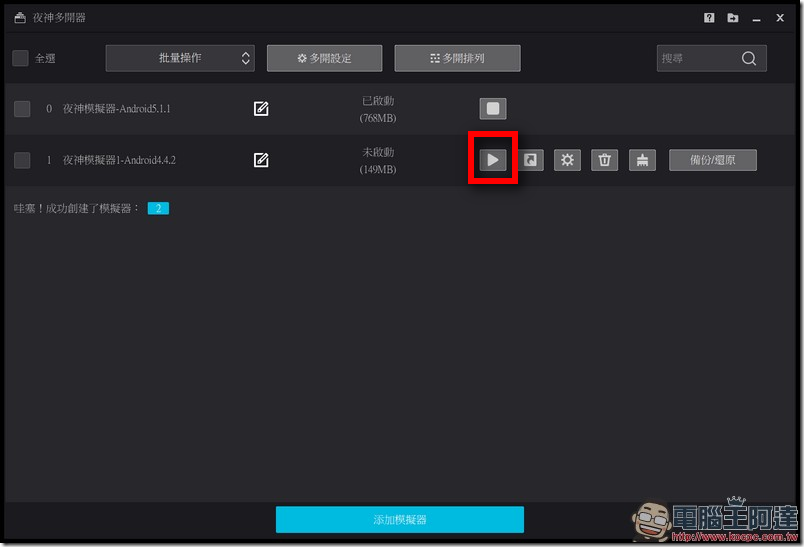Screen dimensions: 804x547
Task: Expand the 批量操作 batch operations dropdown
Action: [180, 58]
